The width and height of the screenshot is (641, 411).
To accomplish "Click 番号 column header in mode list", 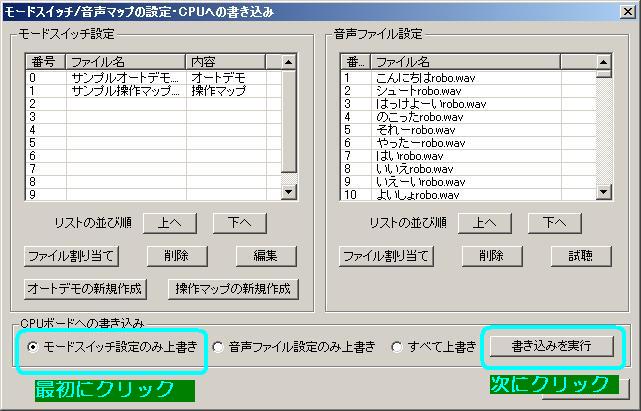I will tap(45, 62).
